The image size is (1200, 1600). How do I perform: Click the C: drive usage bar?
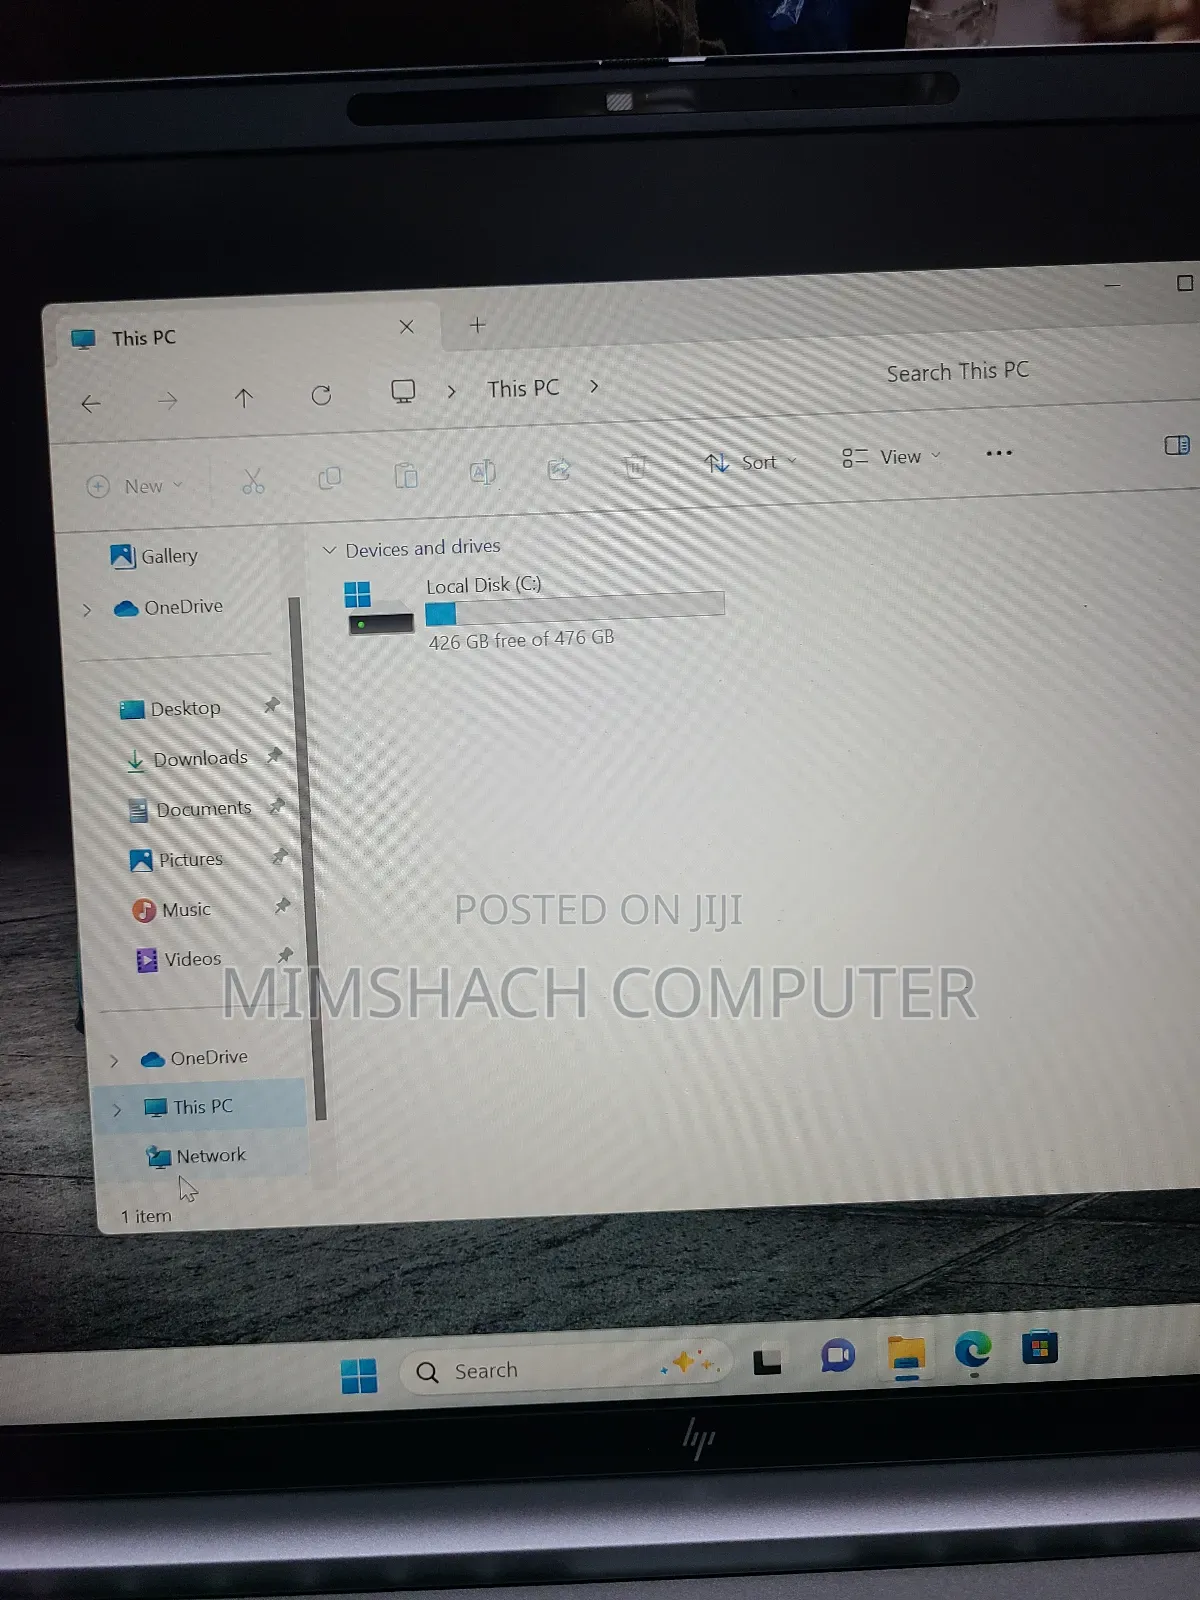click(574, 608)
